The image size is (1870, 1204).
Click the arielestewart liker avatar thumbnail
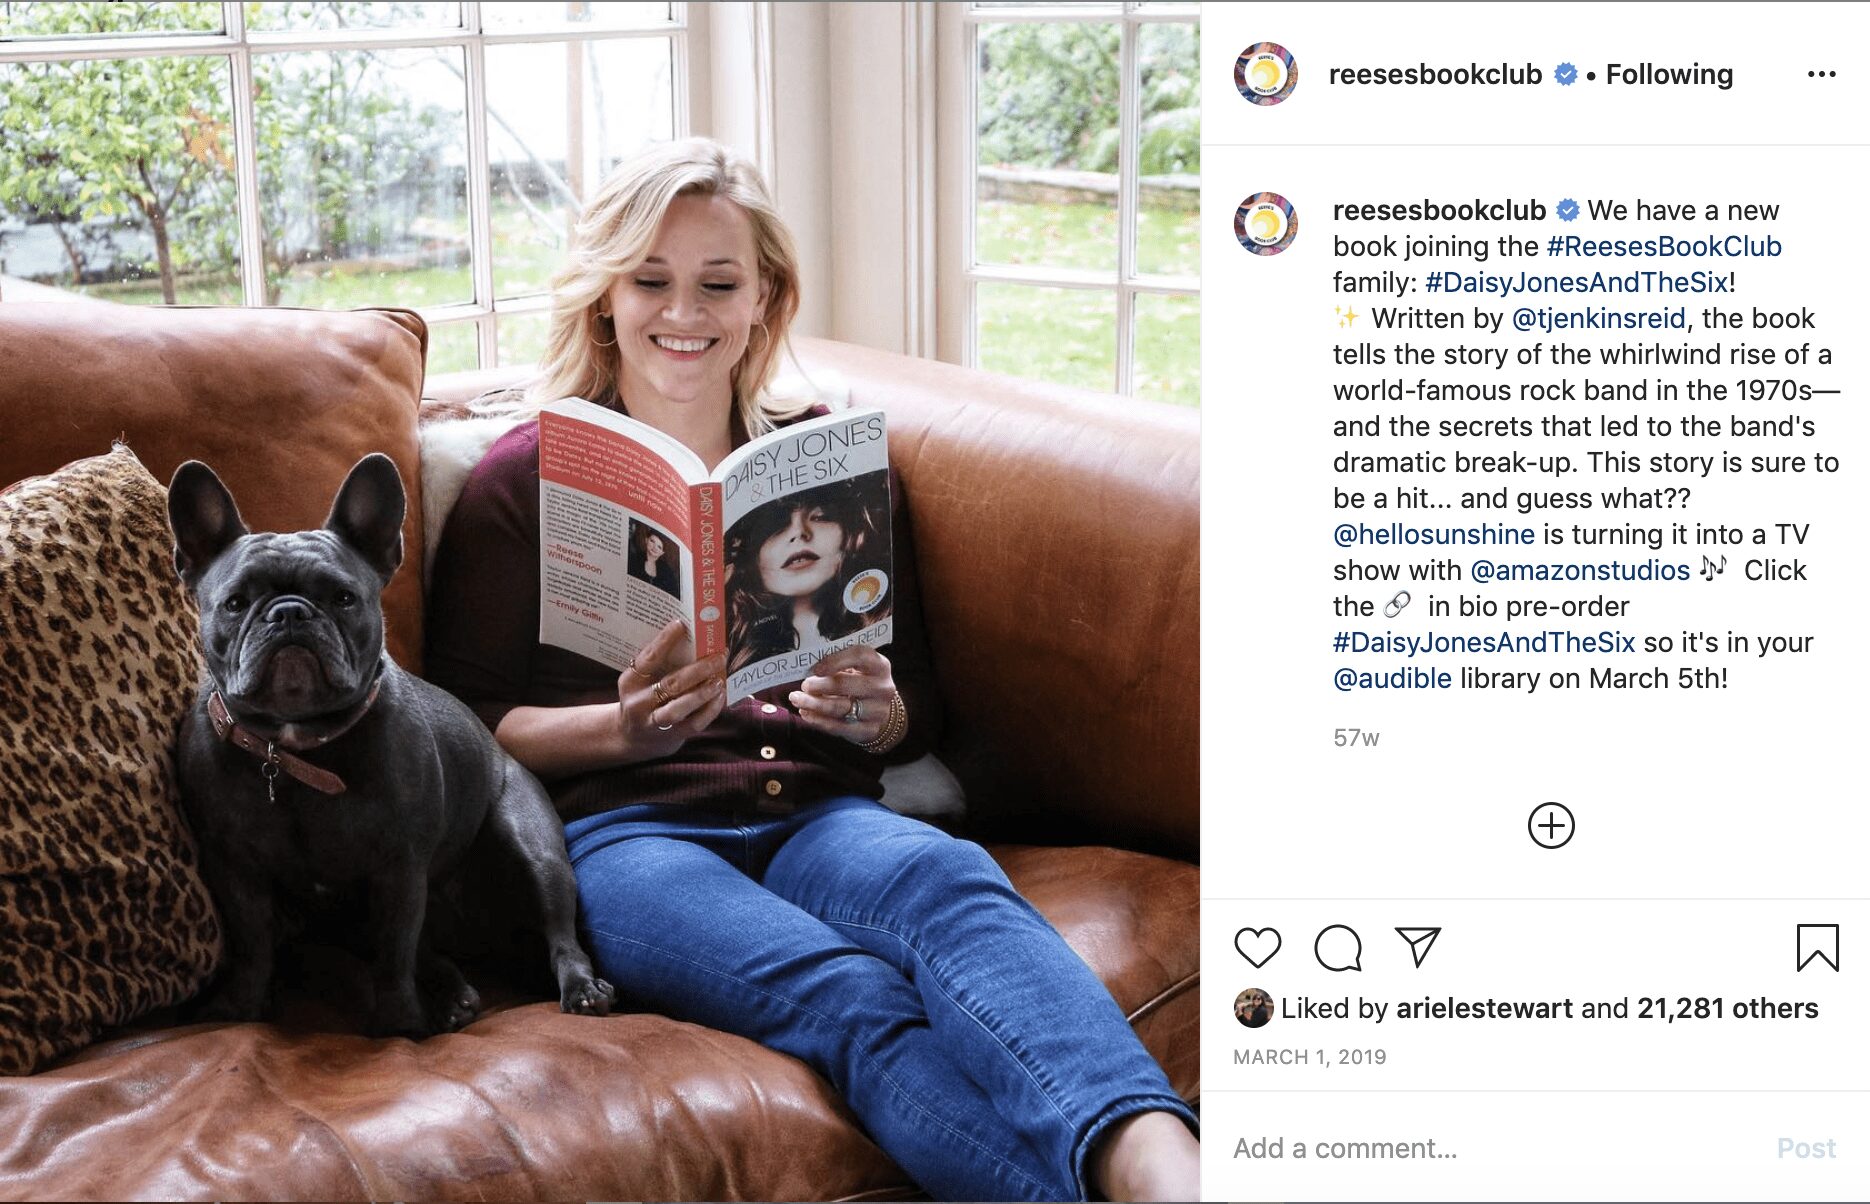tap(1253, 1008)
